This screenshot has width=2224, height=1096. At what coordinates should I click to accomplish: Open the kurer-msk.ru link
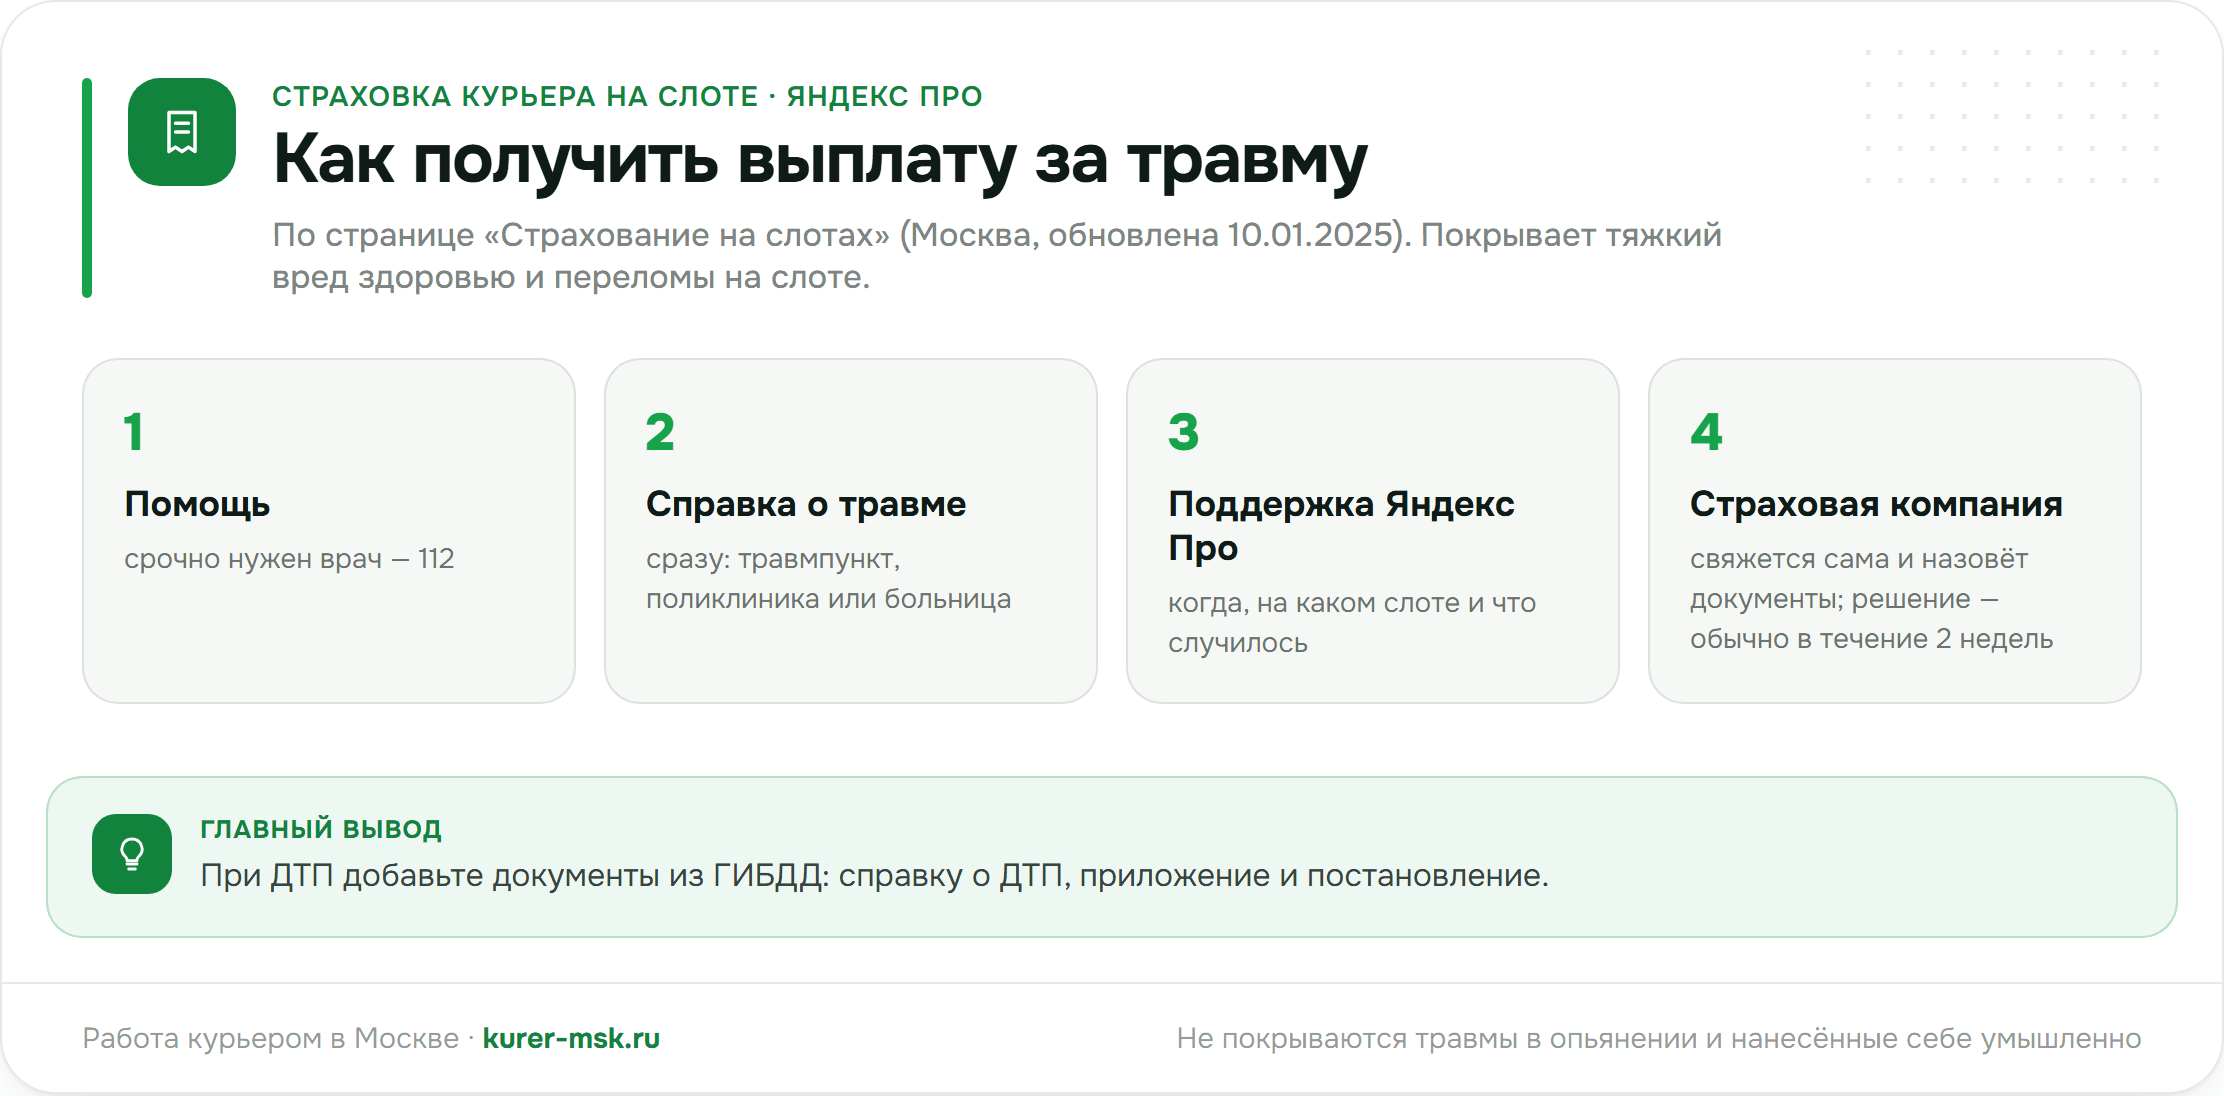(x=571, y=1038)
